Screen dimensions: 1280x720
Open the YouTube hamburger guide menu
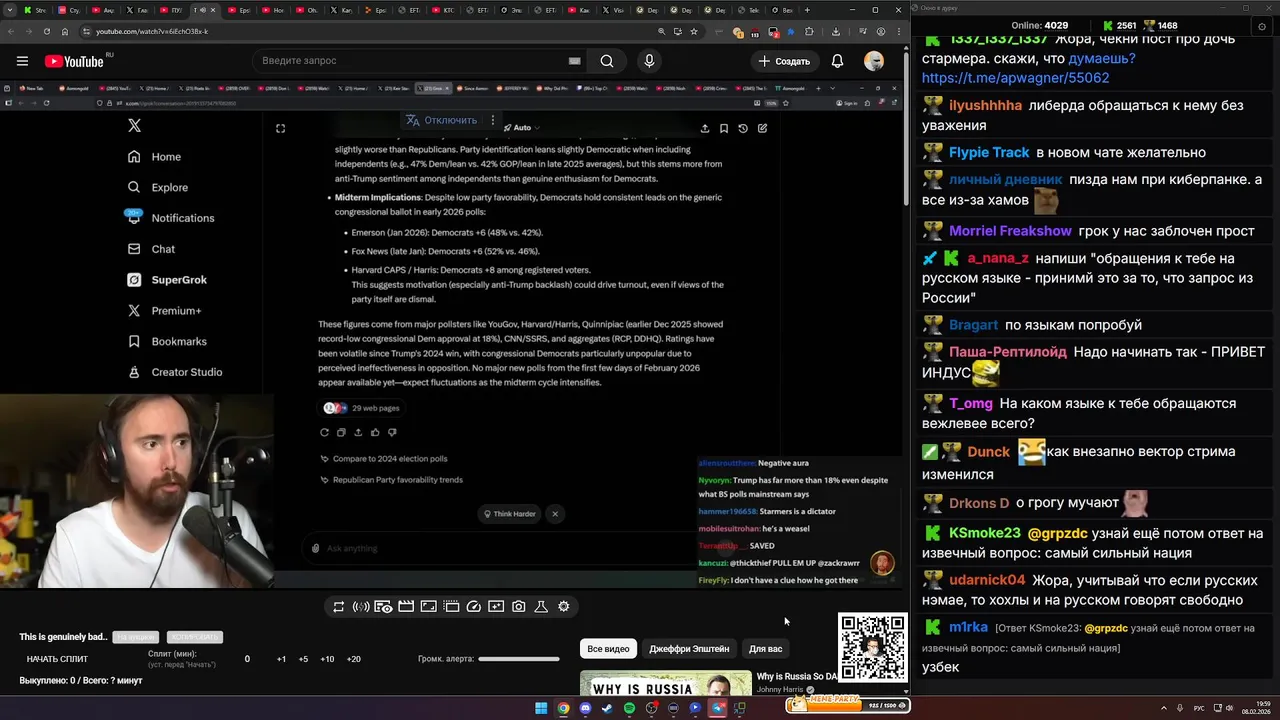point(22,61)
